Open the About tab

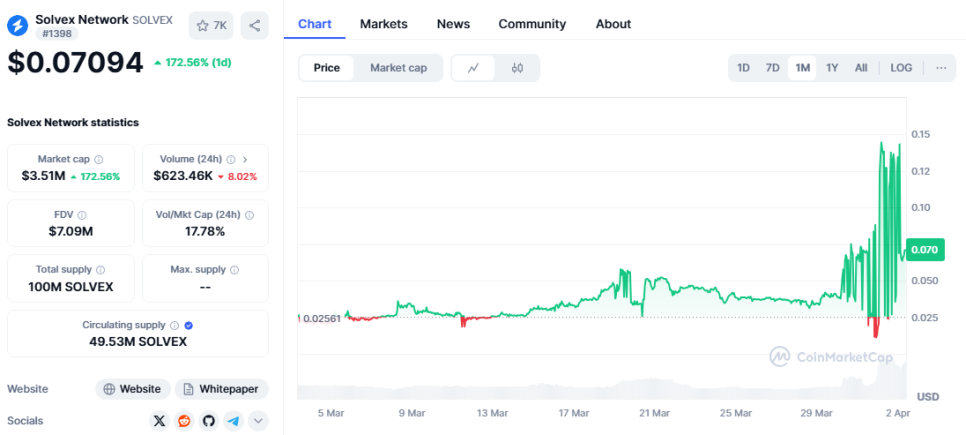[x=614, y=24]
